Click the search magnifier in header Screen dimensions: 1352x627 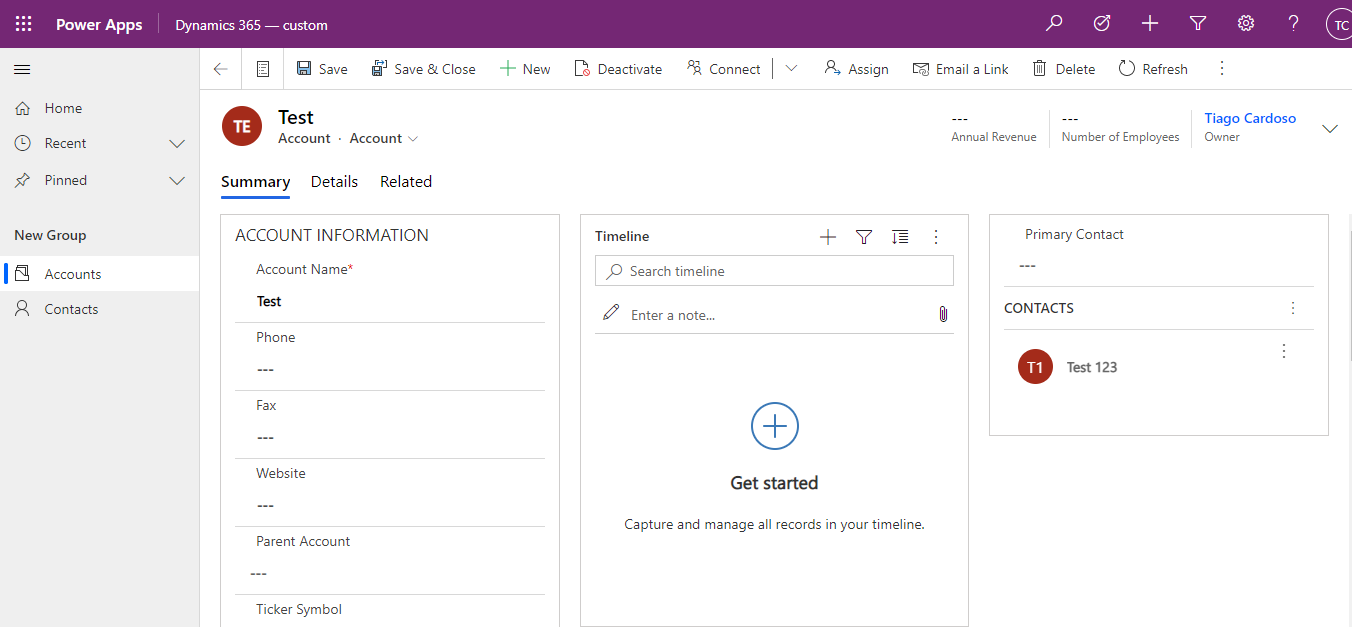pos(1054,24)
